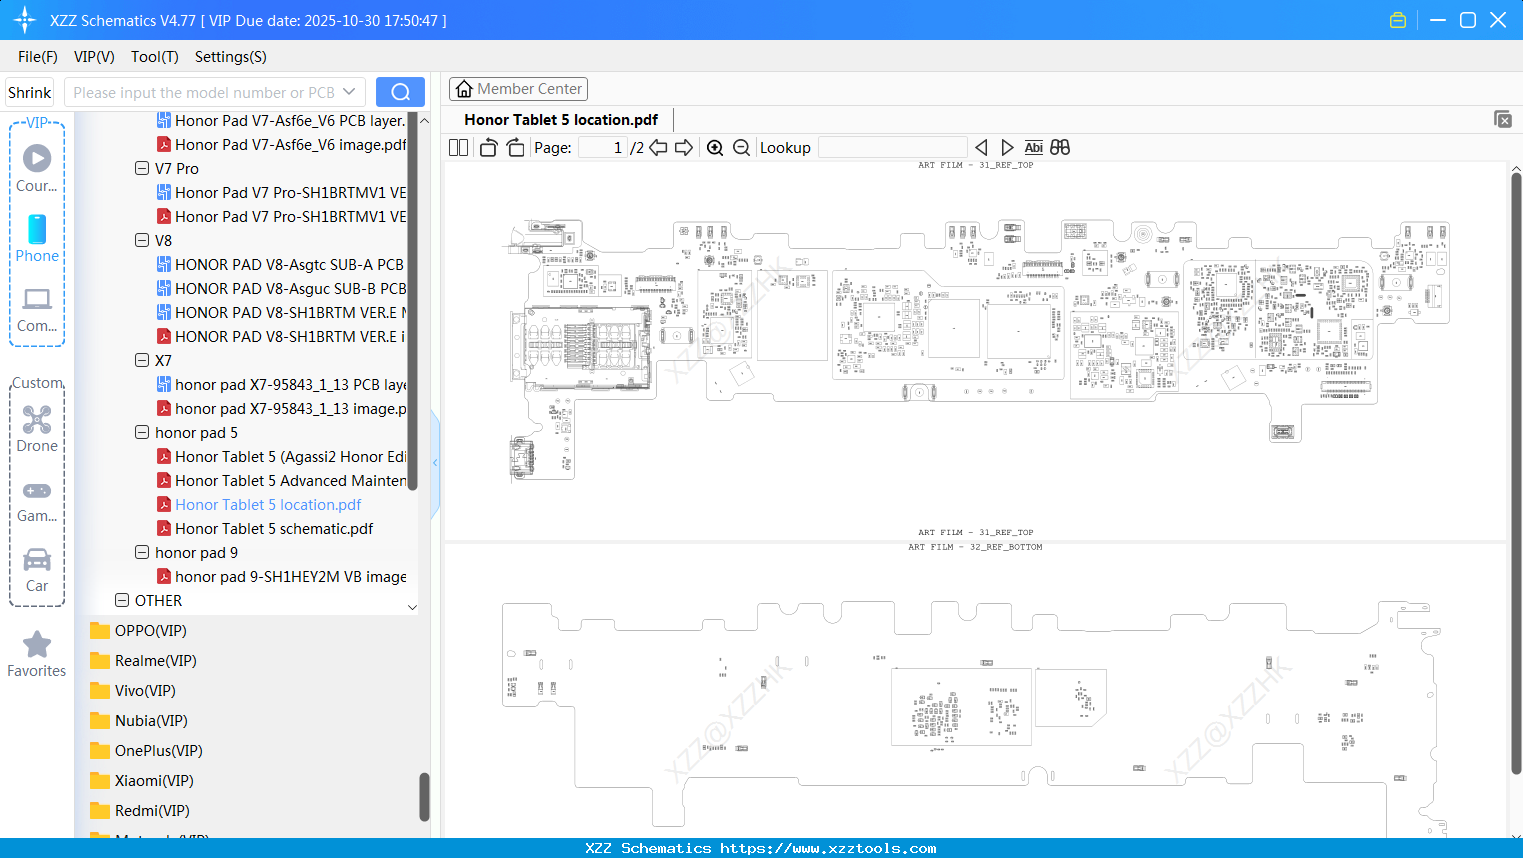Image resolution: width=1523 pixels, height=858 pixels.
Task: Collapse the OTHER tree node
Action: point(122,600)
